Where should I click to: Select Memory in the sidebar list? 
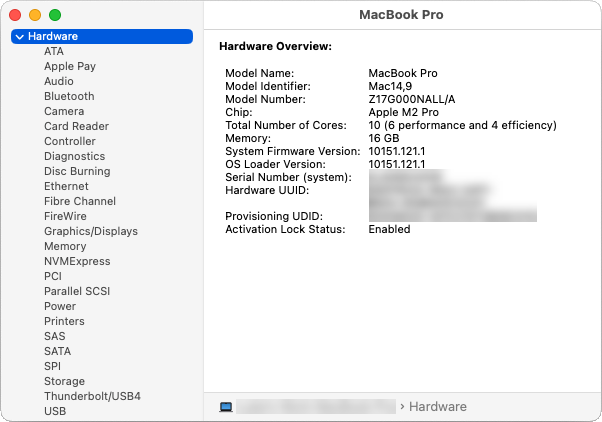65,246
